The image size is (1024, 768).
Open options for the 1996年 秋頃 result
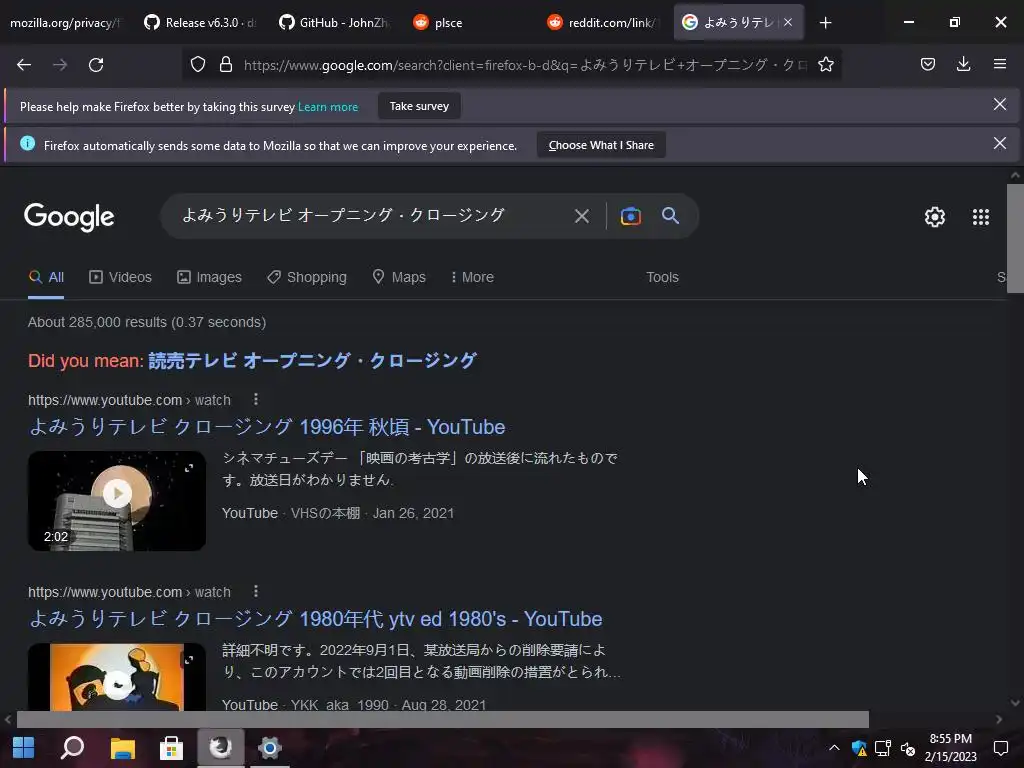pyautogui.click(x=255, y=399)
